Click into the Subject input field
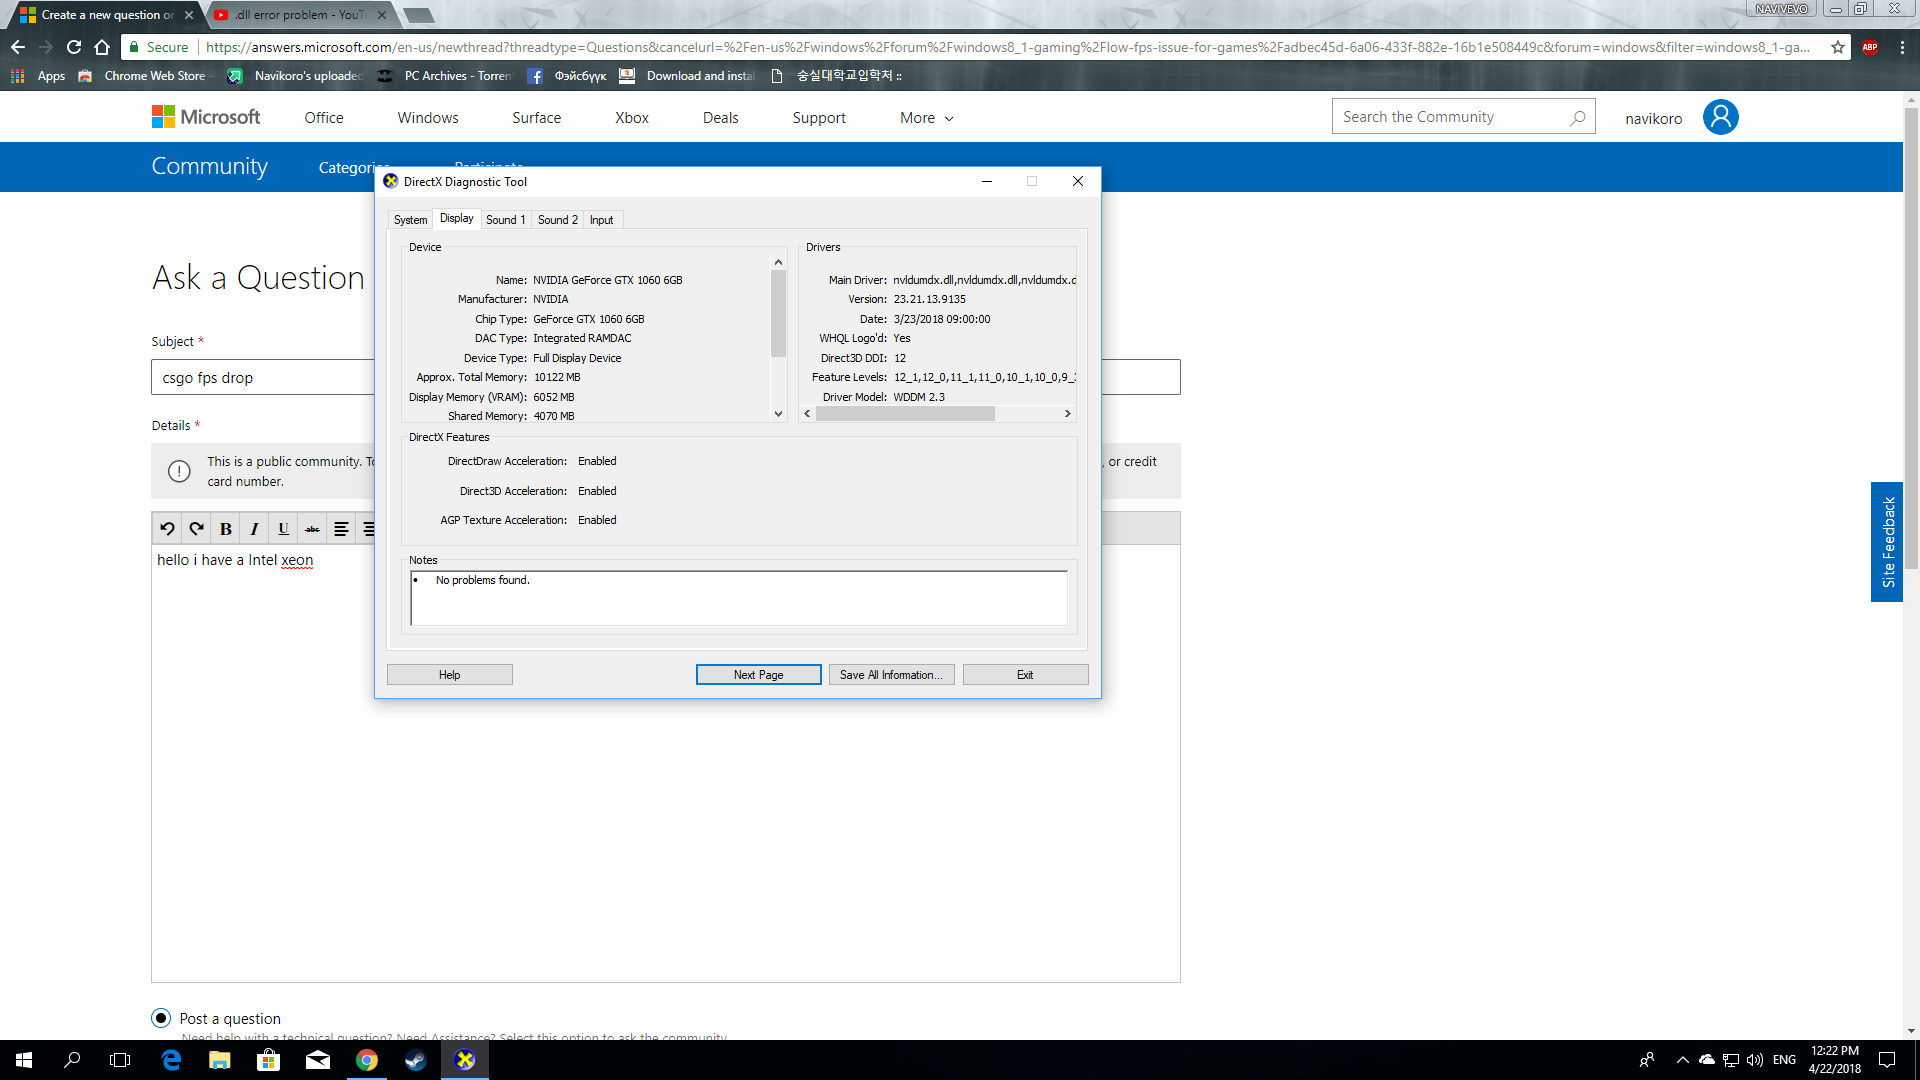Image resolution: width=1920 pixels, height=1080 pixels. tap(665, 377)
